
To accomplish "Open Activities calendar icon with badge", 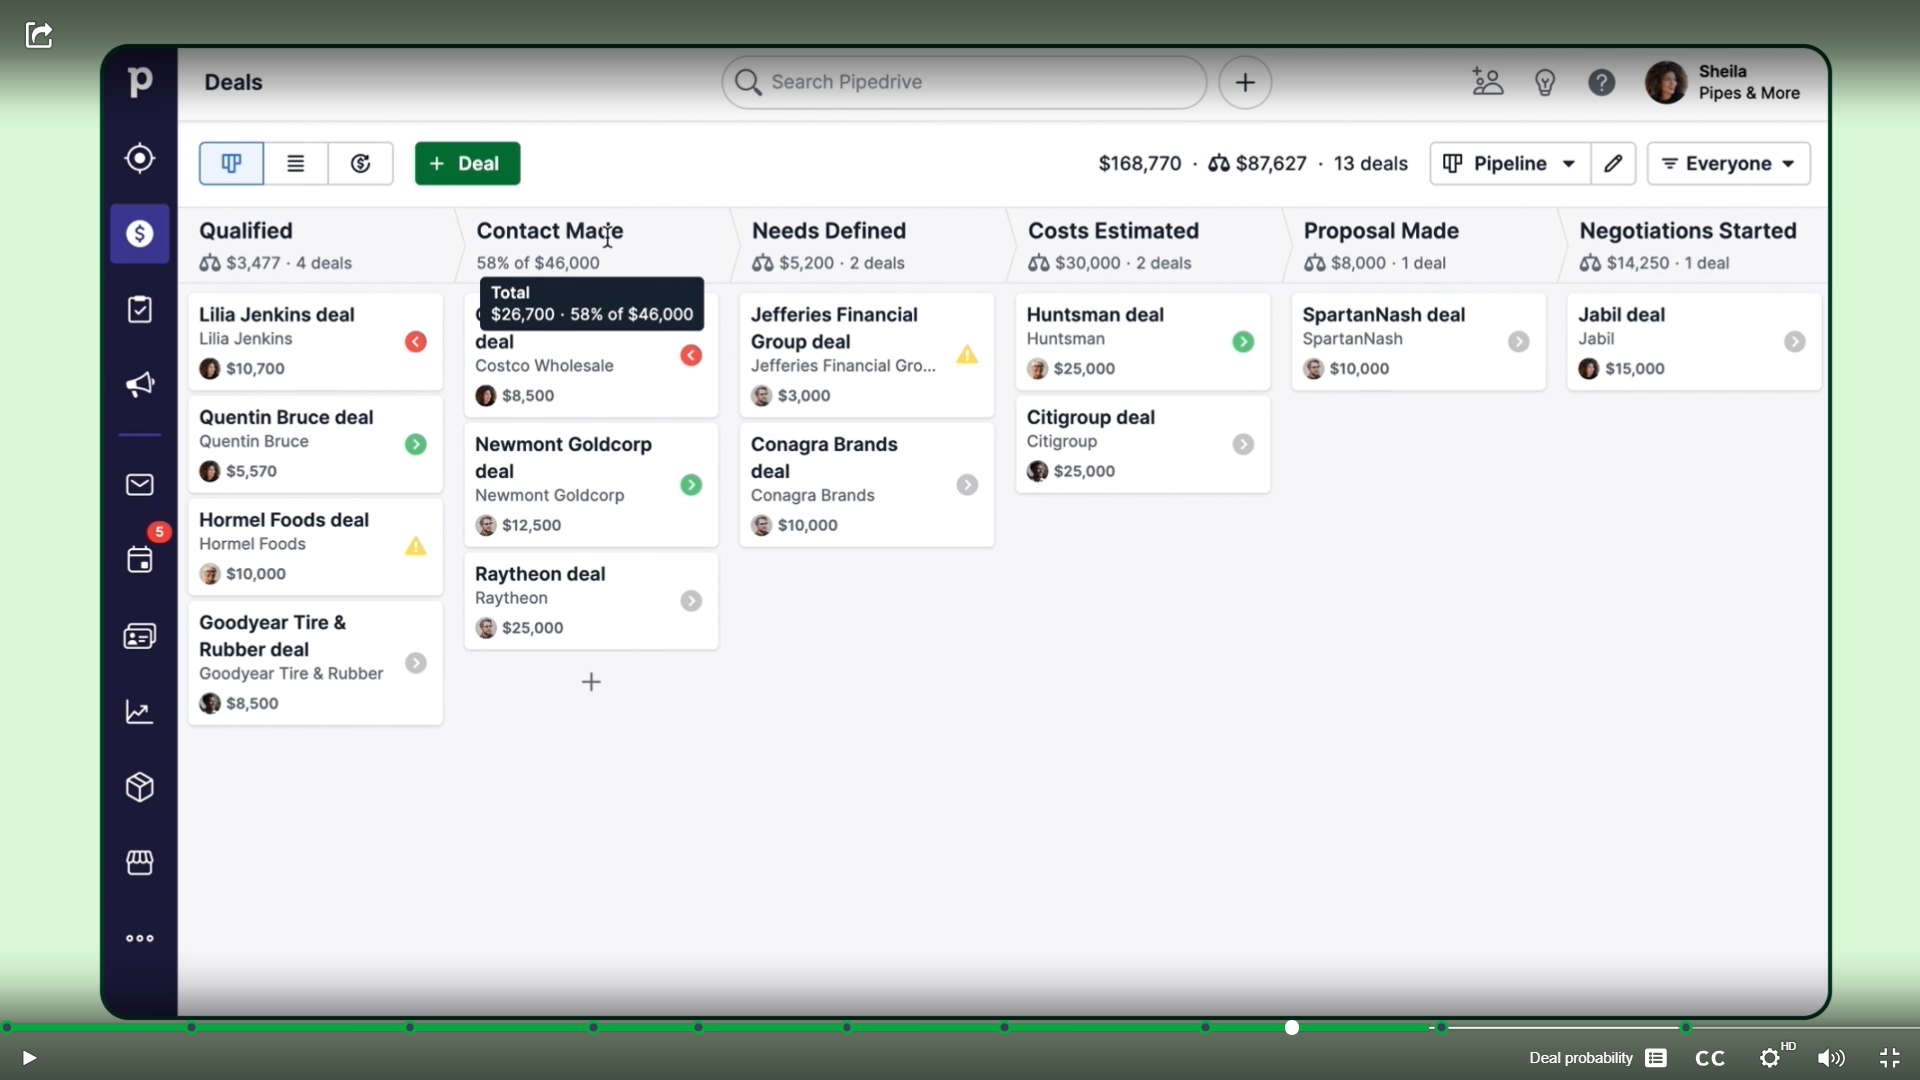I will tap(140, 559).
